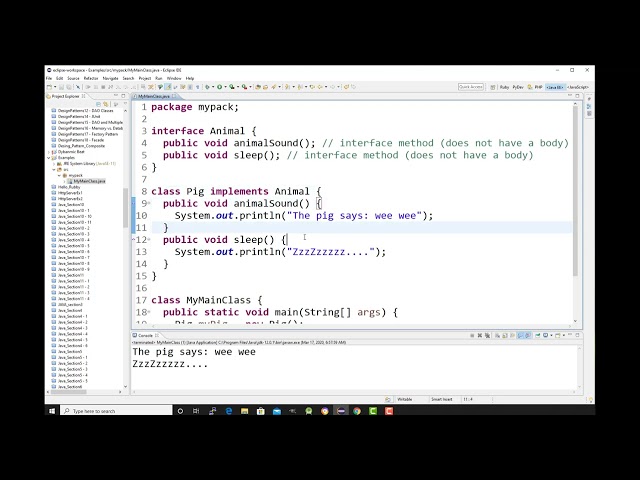This screenshot has width=640, height=480.
Task: Click the Remove All Terminated Launches icon
Action: coord(487,336)
